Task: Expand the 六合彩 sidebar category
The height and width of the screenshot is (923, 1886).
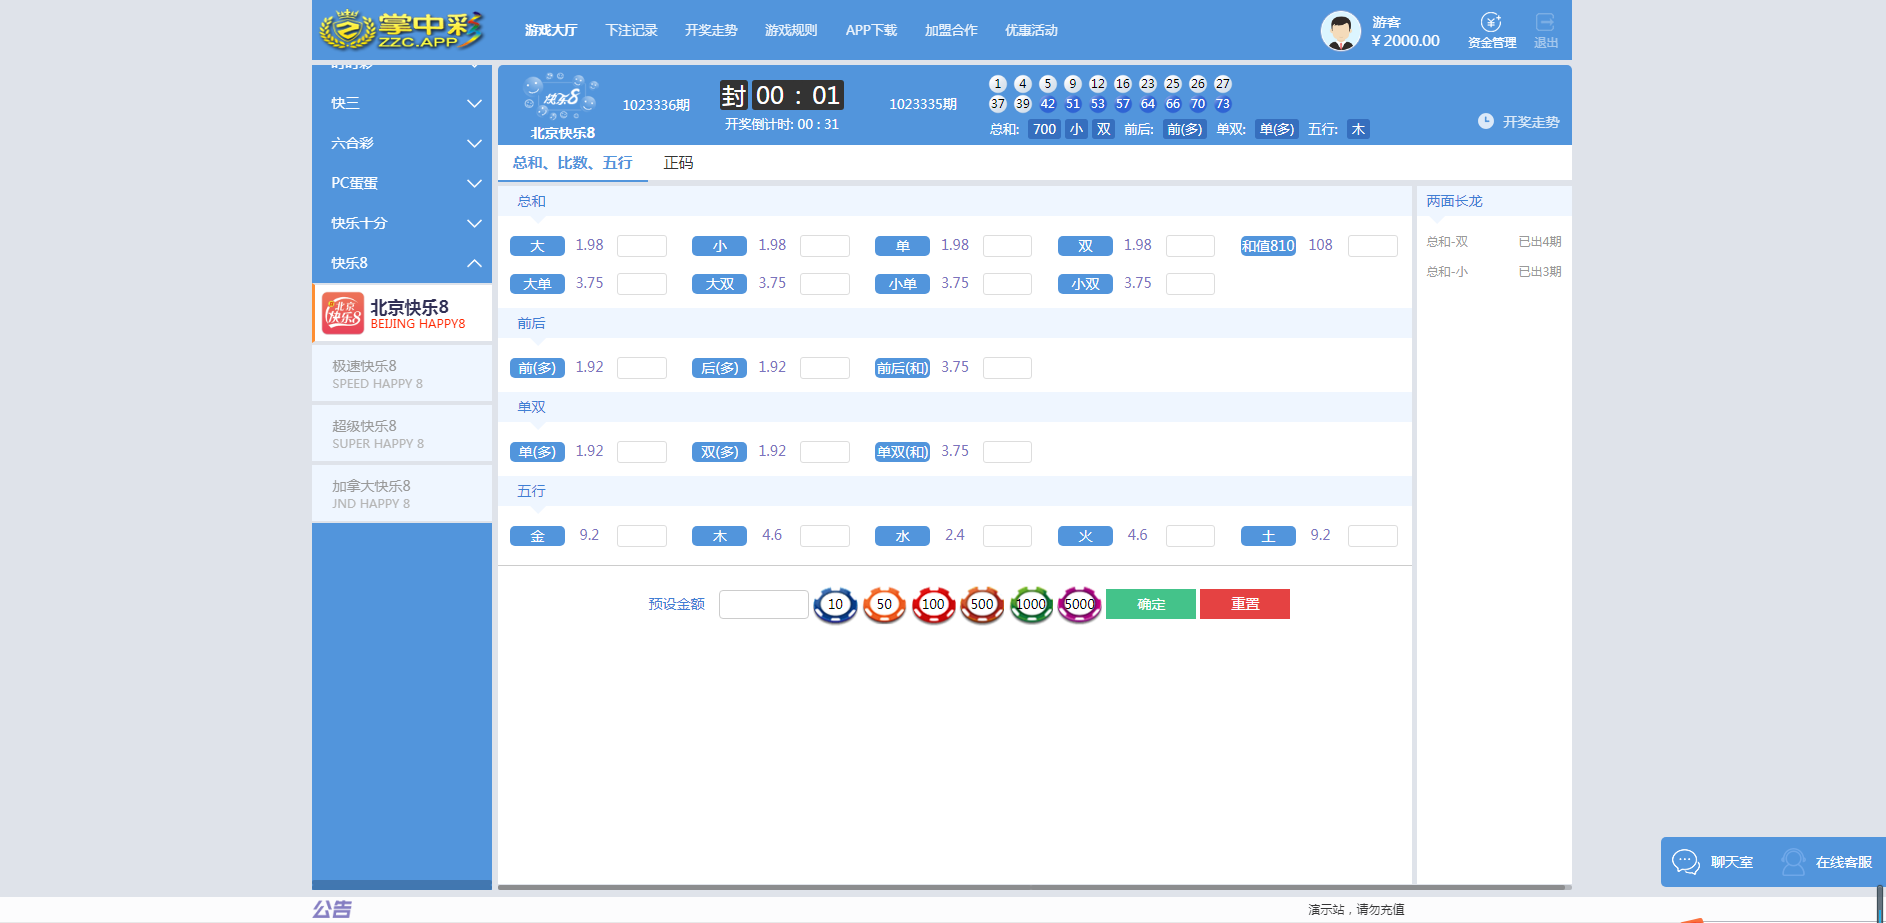Action: coord(402,143)
